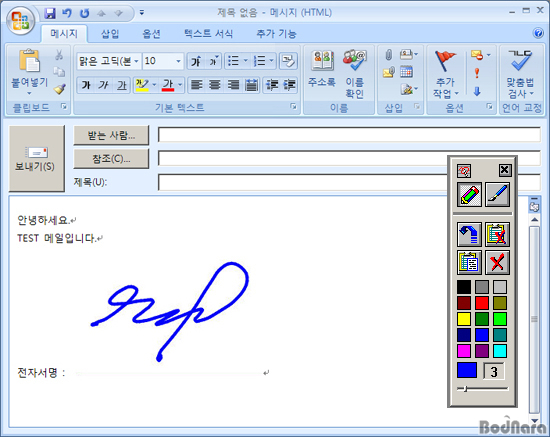The image size is (550, 437).
Task: Toggle underline formatting button
Action: point(121,85)
